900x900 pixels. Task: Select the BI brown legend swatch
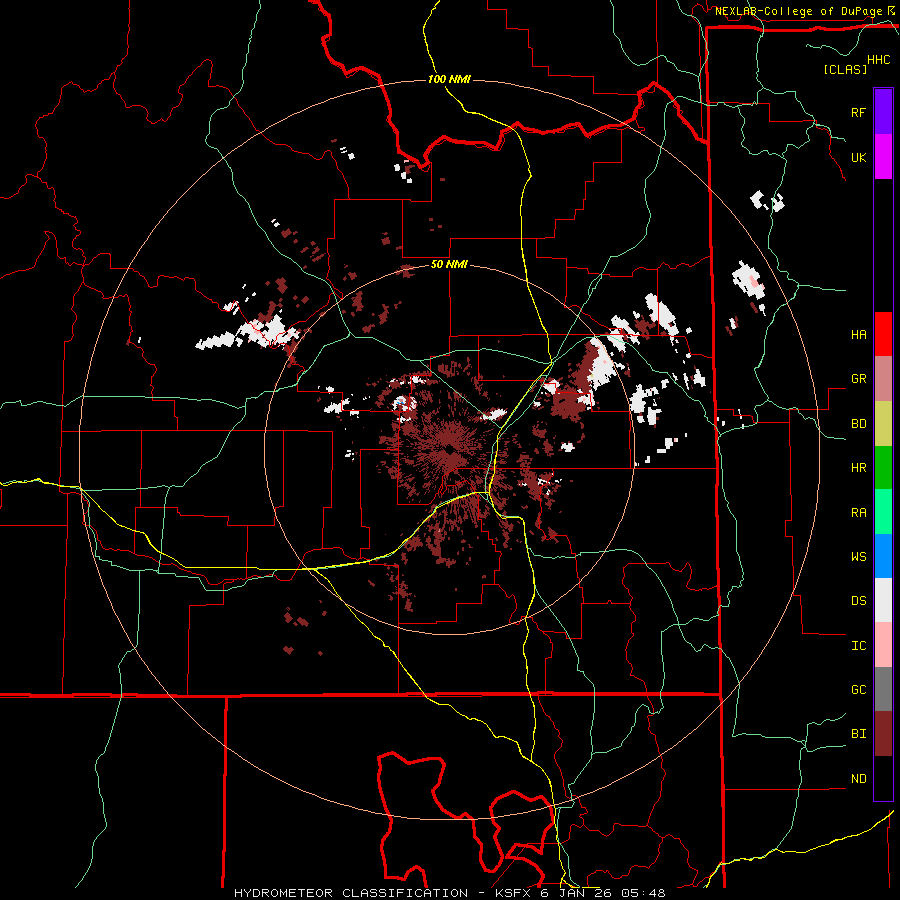(883, 734)
